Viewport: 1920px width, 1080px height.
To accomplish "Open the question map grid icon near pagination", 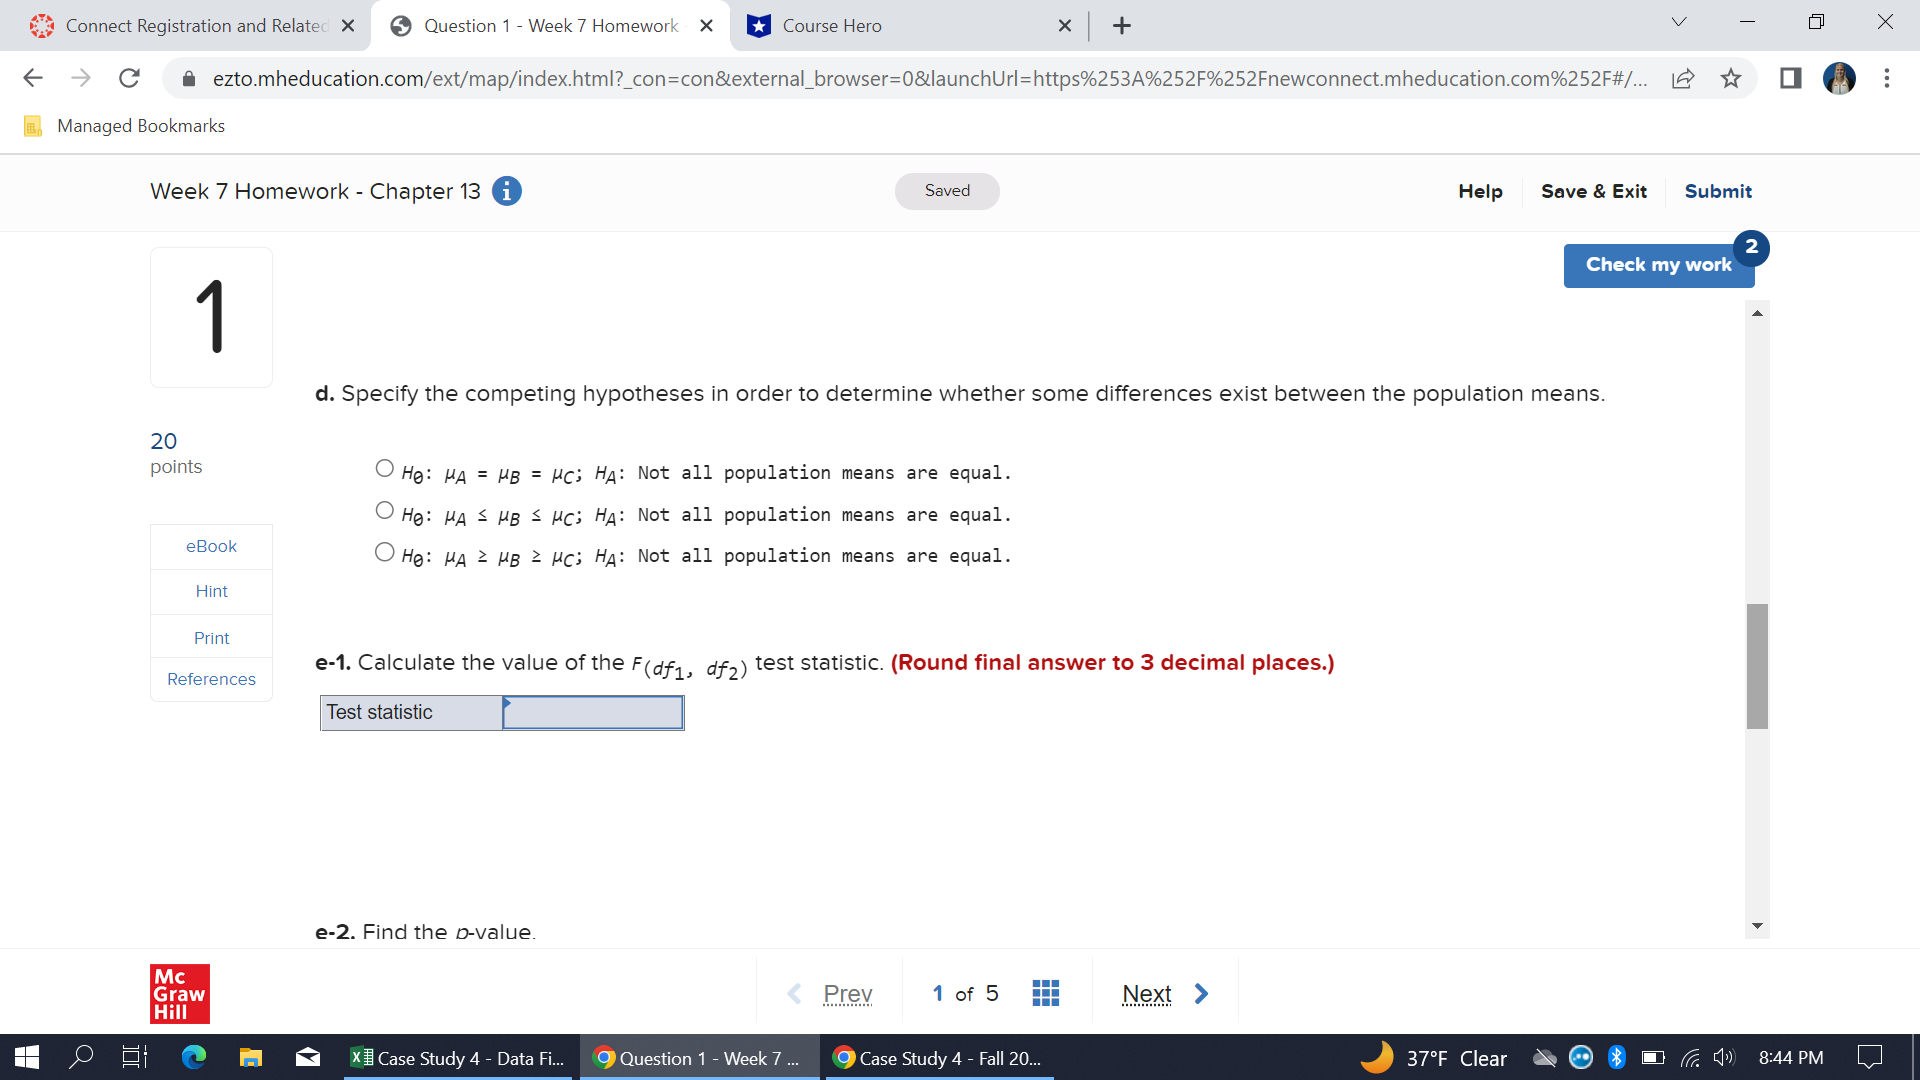I will click(x=1045, y=993).
